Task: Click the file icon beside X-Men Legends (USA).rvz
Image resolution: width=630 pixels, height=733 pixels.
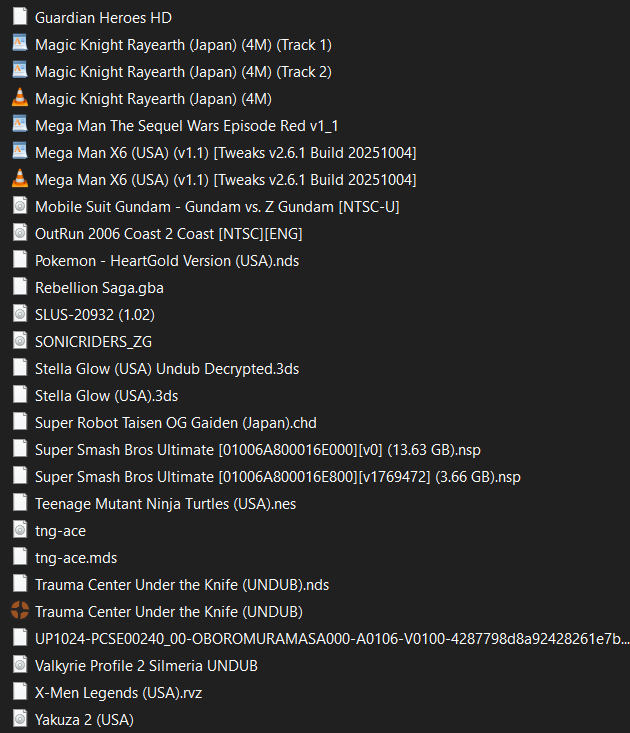Action: click(x=20, y=691)
